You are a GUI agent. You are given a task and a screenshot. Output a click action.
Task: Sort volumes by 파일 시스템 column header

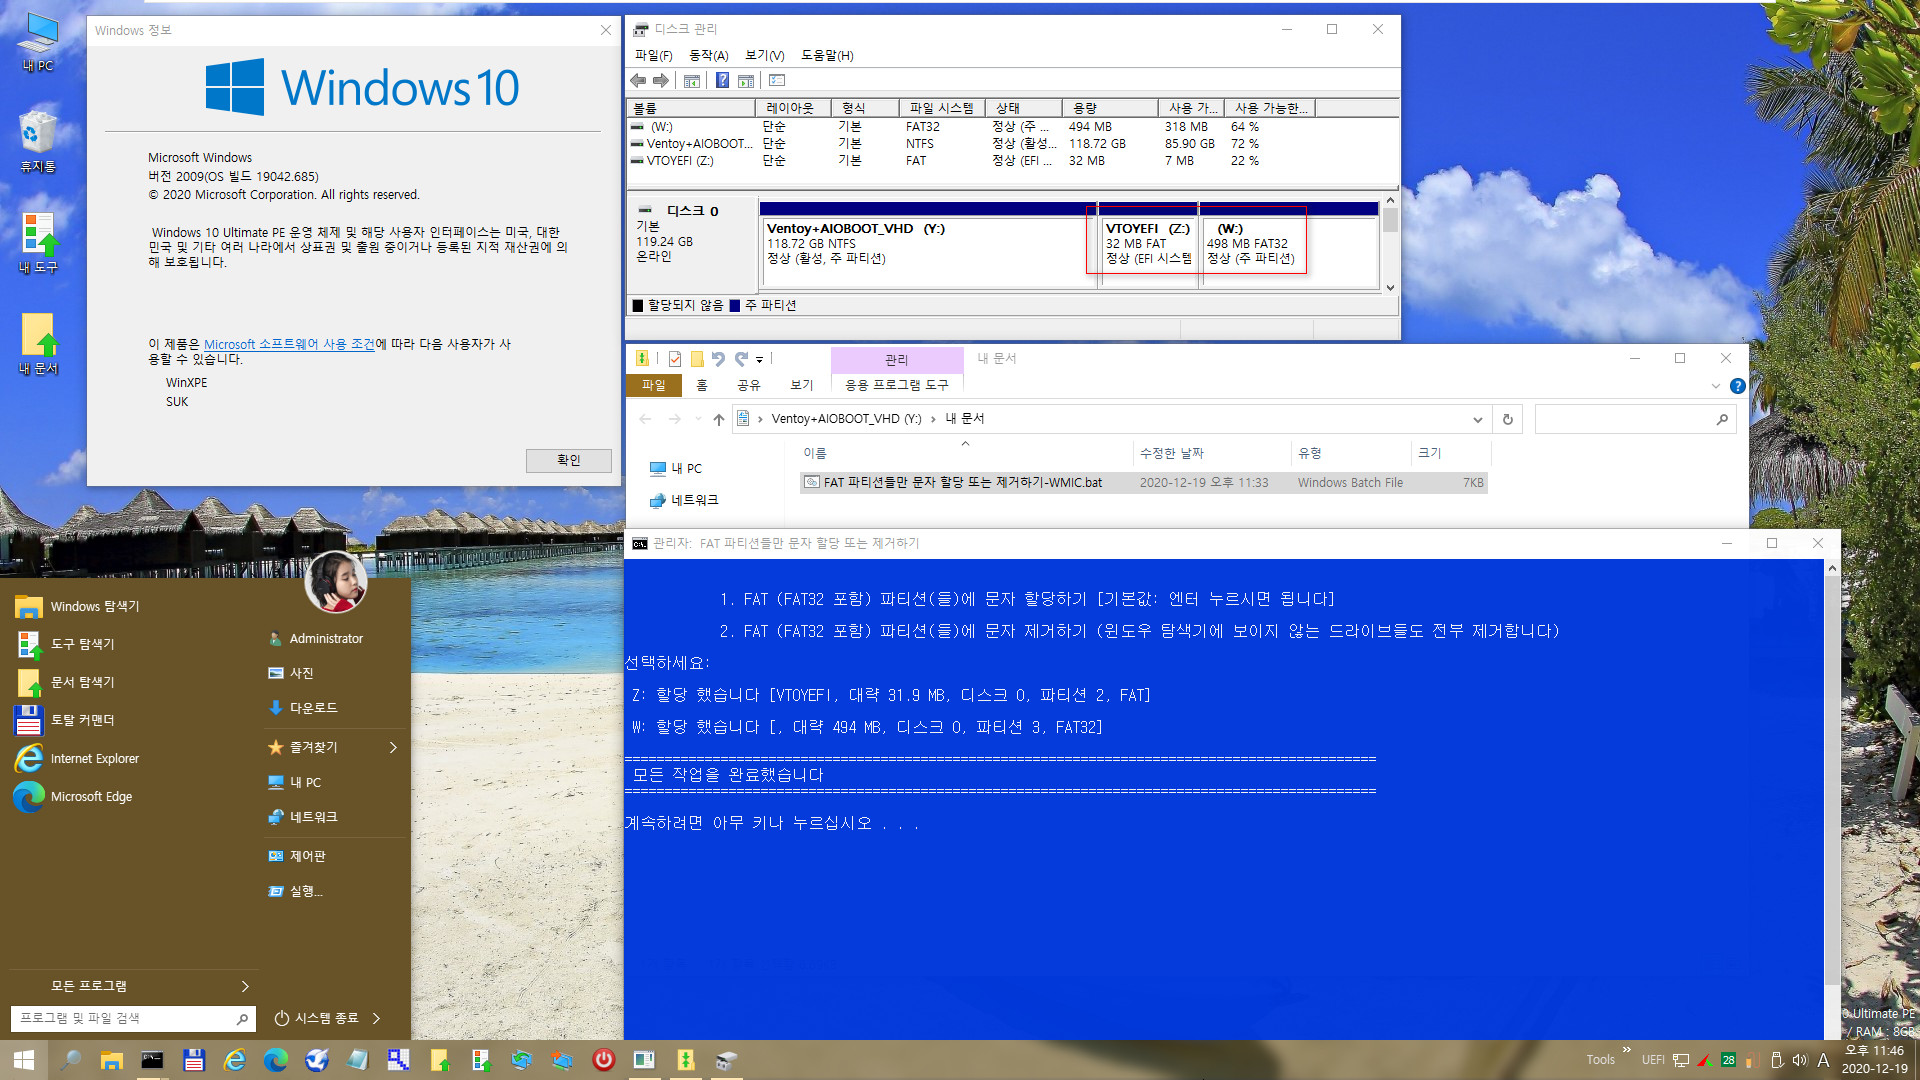(941, 108)
